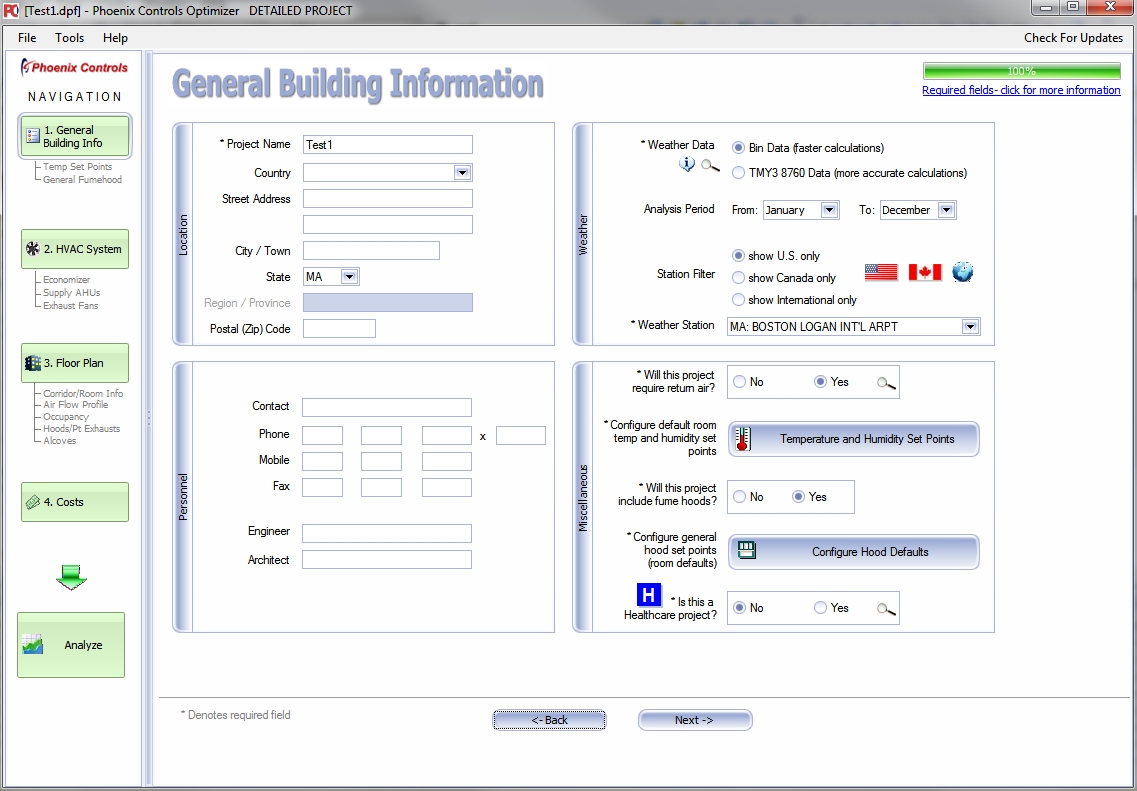The width and height of the screenshot is (1137, 791).
Task: Click the Analyze button
Action: coord(71,645)
